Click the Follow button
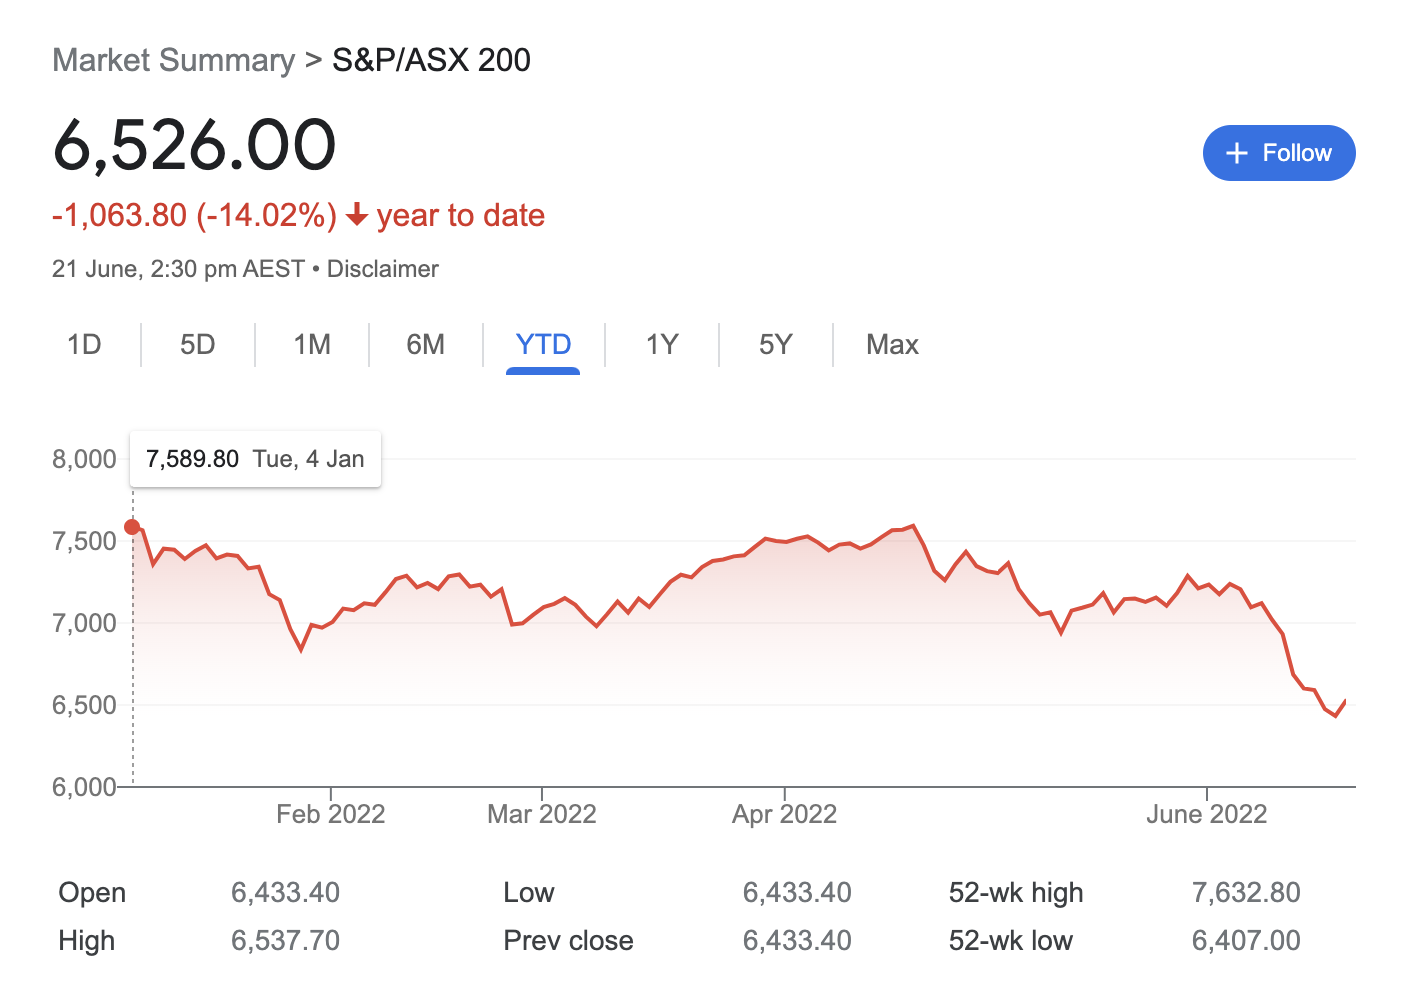Image resolution: width=1406 pixels, height=984 pixels. tap(1278, 153)
